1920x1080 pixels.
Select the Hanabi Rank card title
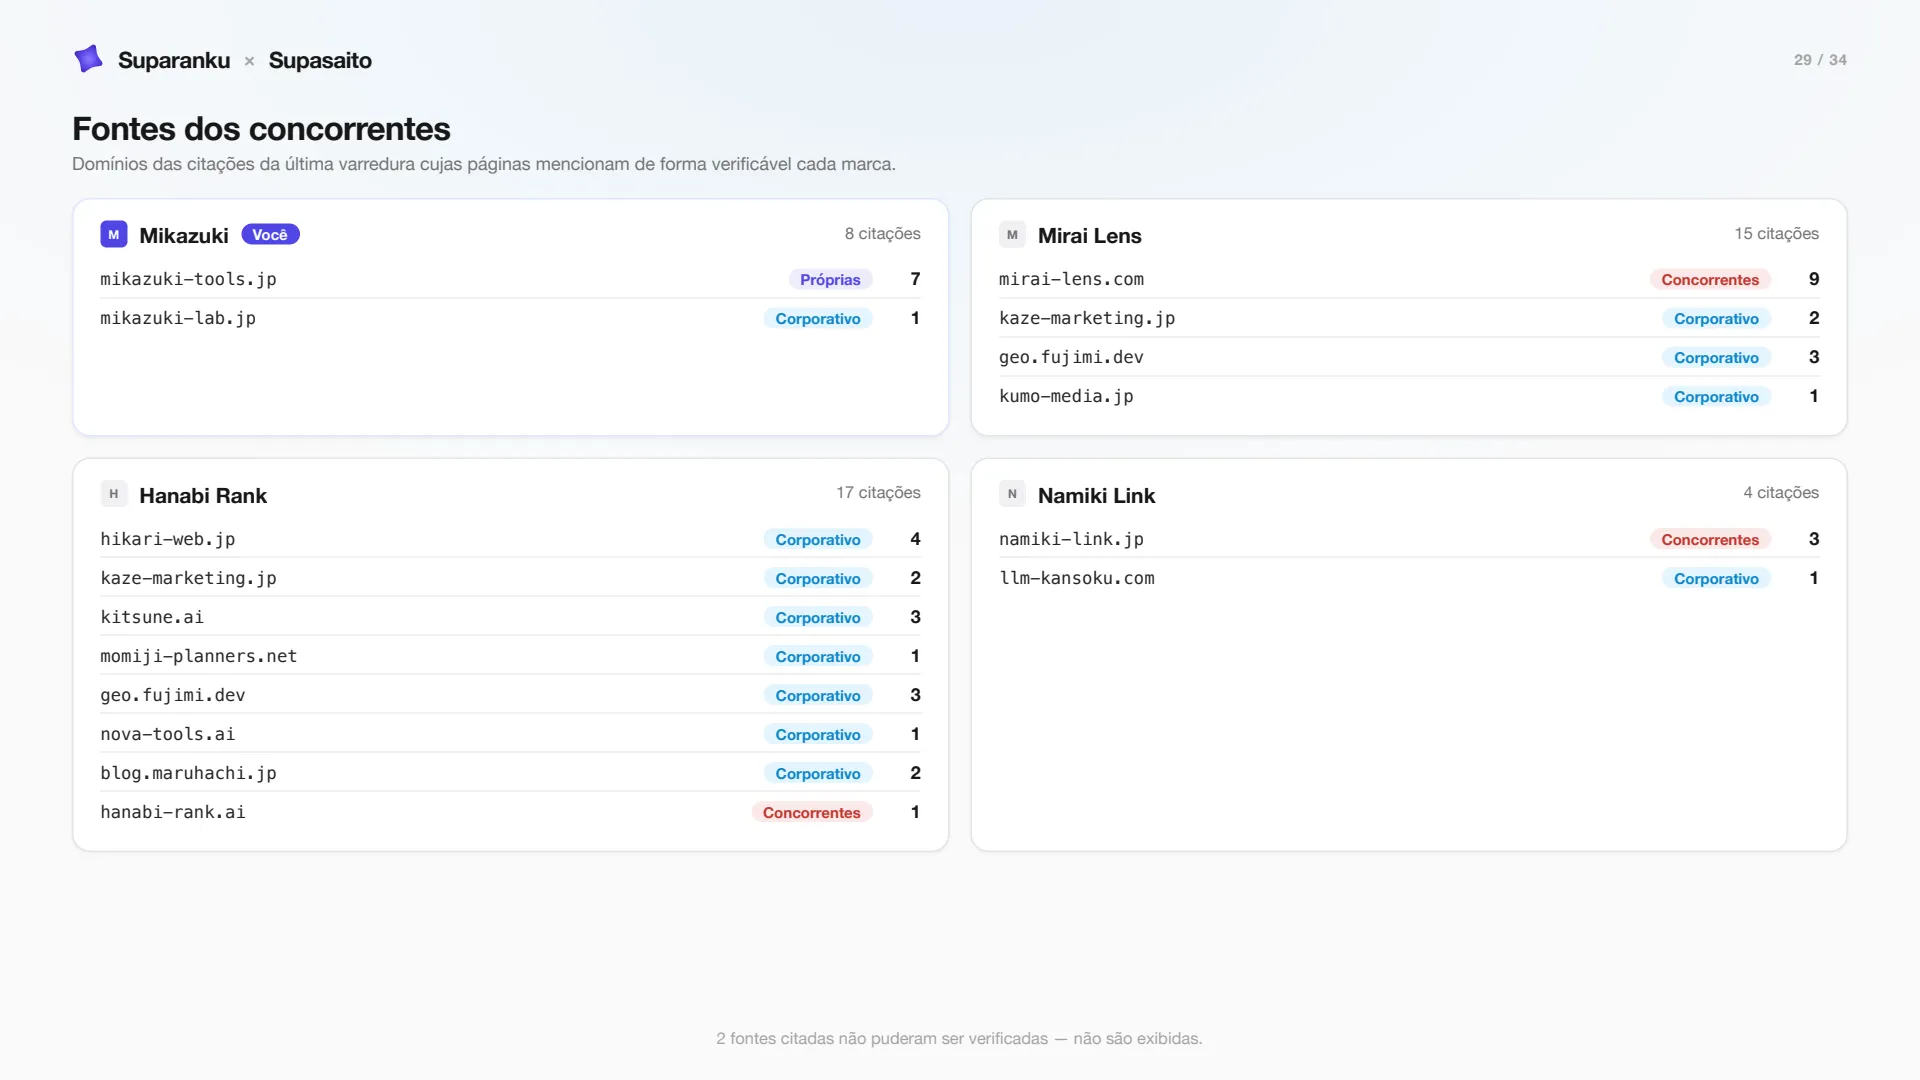[x=203, y=495]
